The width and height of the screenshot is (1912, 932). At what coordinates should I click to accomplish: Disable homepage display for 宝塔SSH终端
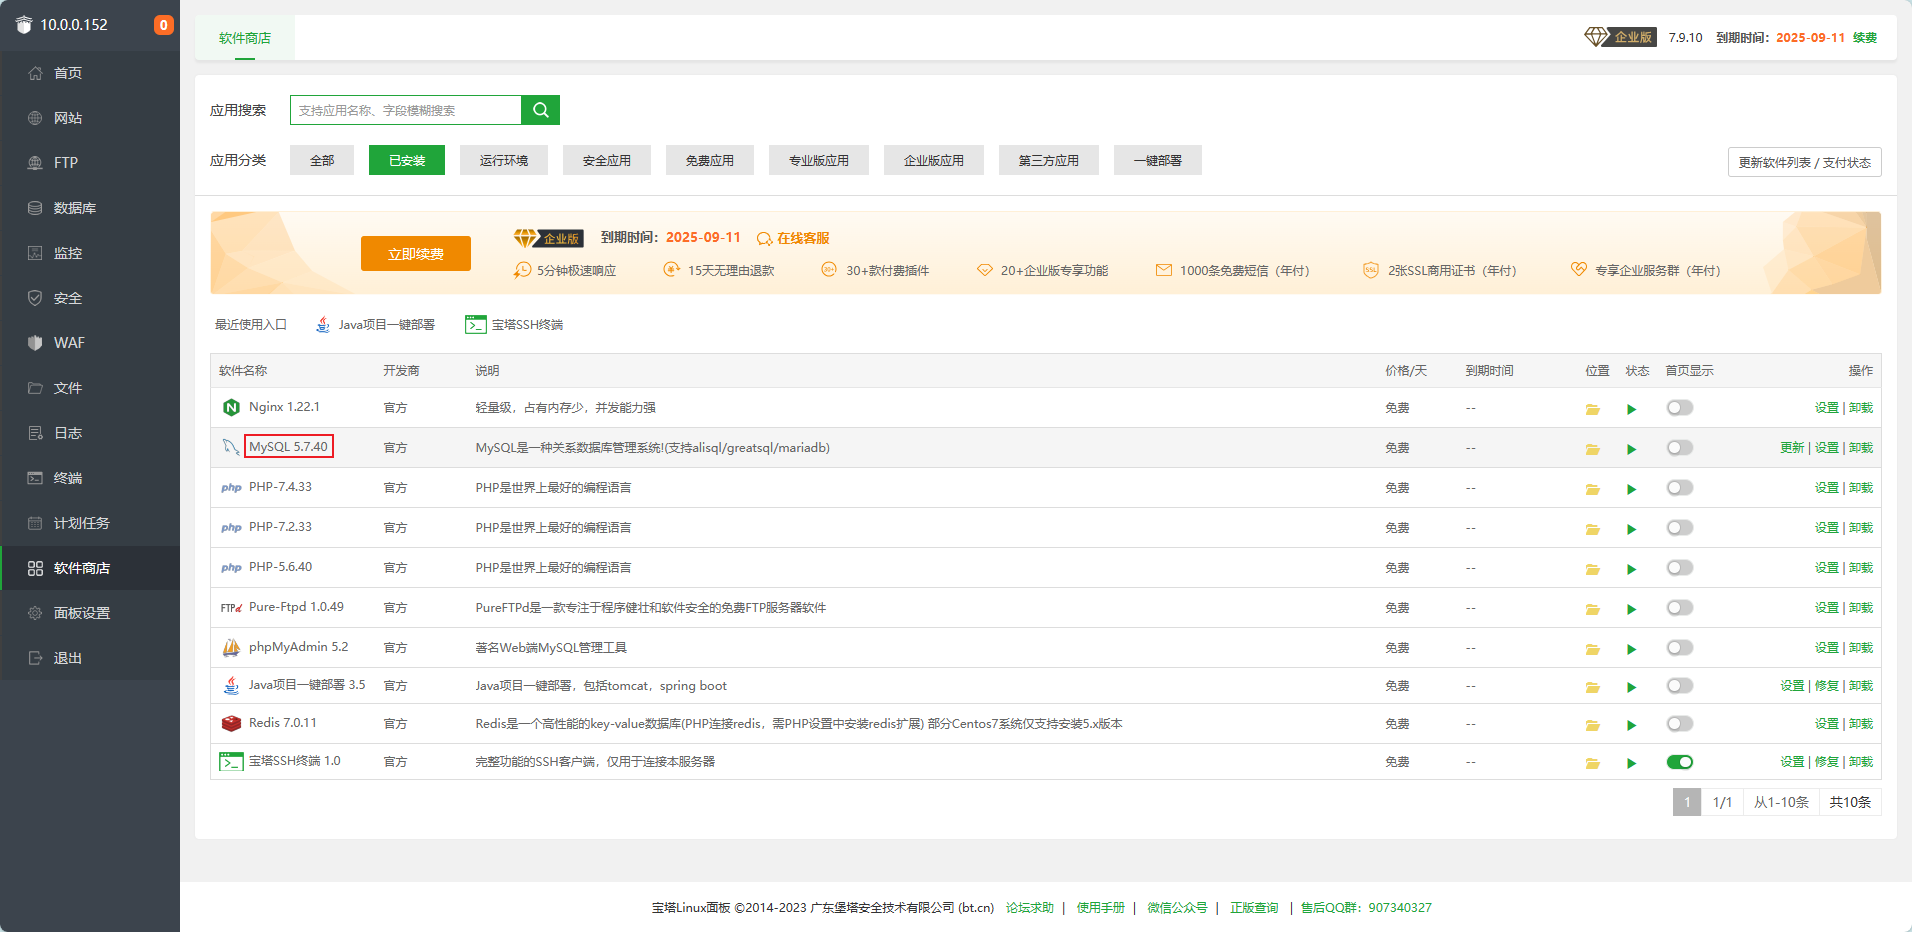pyautogui.click(x=1679, y=762)
